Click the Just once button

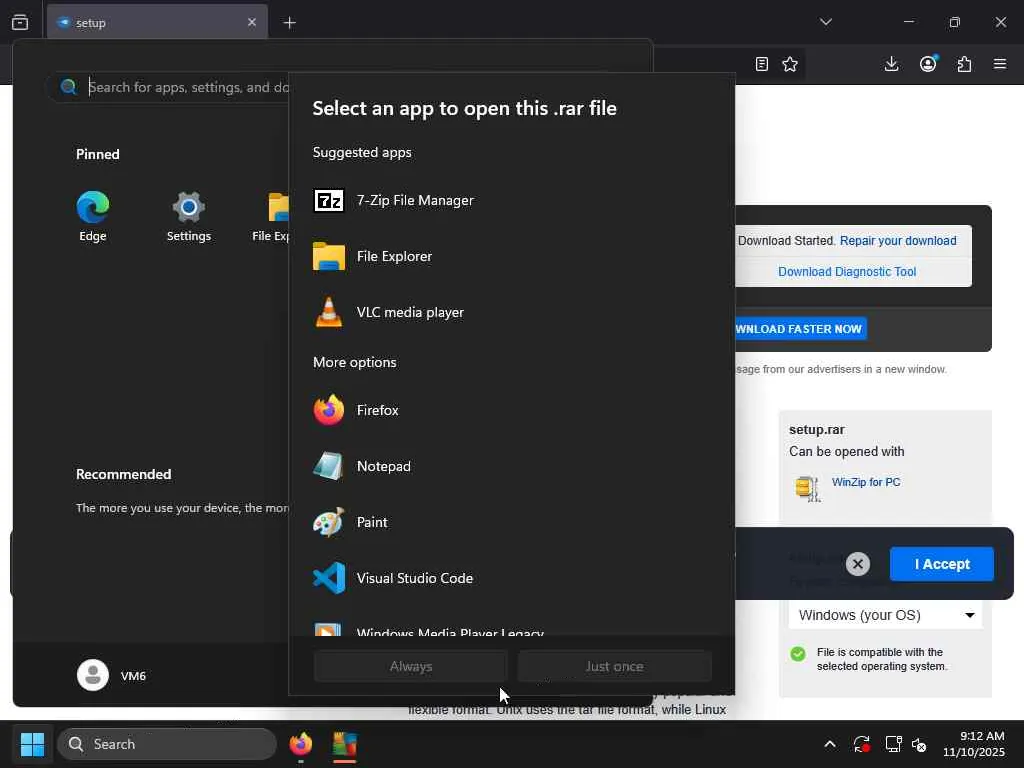(615, 666)
